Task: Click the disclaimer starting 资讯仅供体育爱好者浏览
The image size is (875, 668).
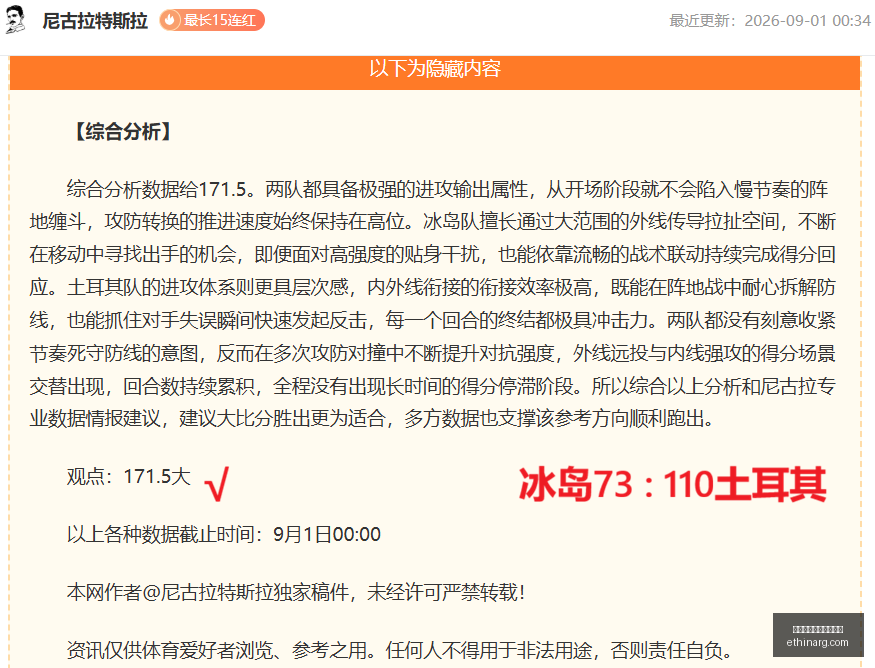Action: click(x=400, y=650)
